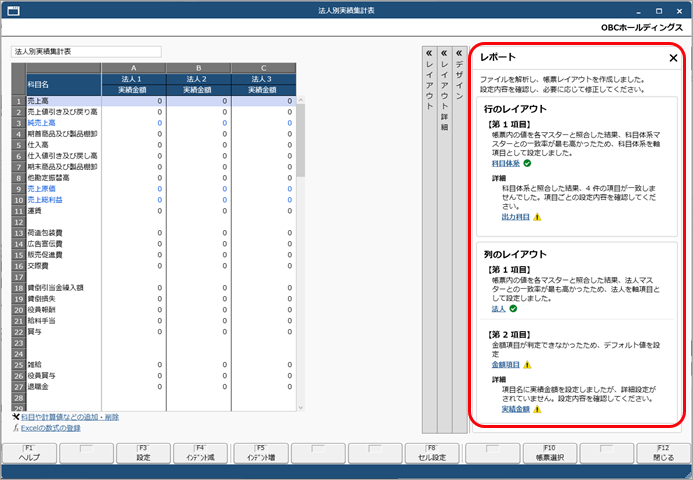693x480 pixels.
Task: Select column header C
Action: point(263,68)
